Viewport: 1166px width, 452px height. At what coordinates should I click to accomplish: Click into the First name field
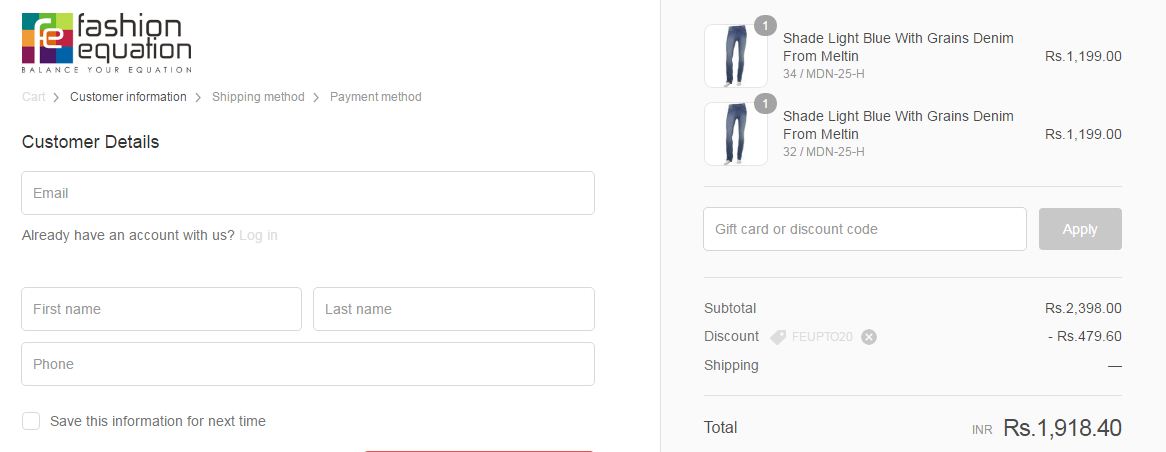(x=161, y=309)
